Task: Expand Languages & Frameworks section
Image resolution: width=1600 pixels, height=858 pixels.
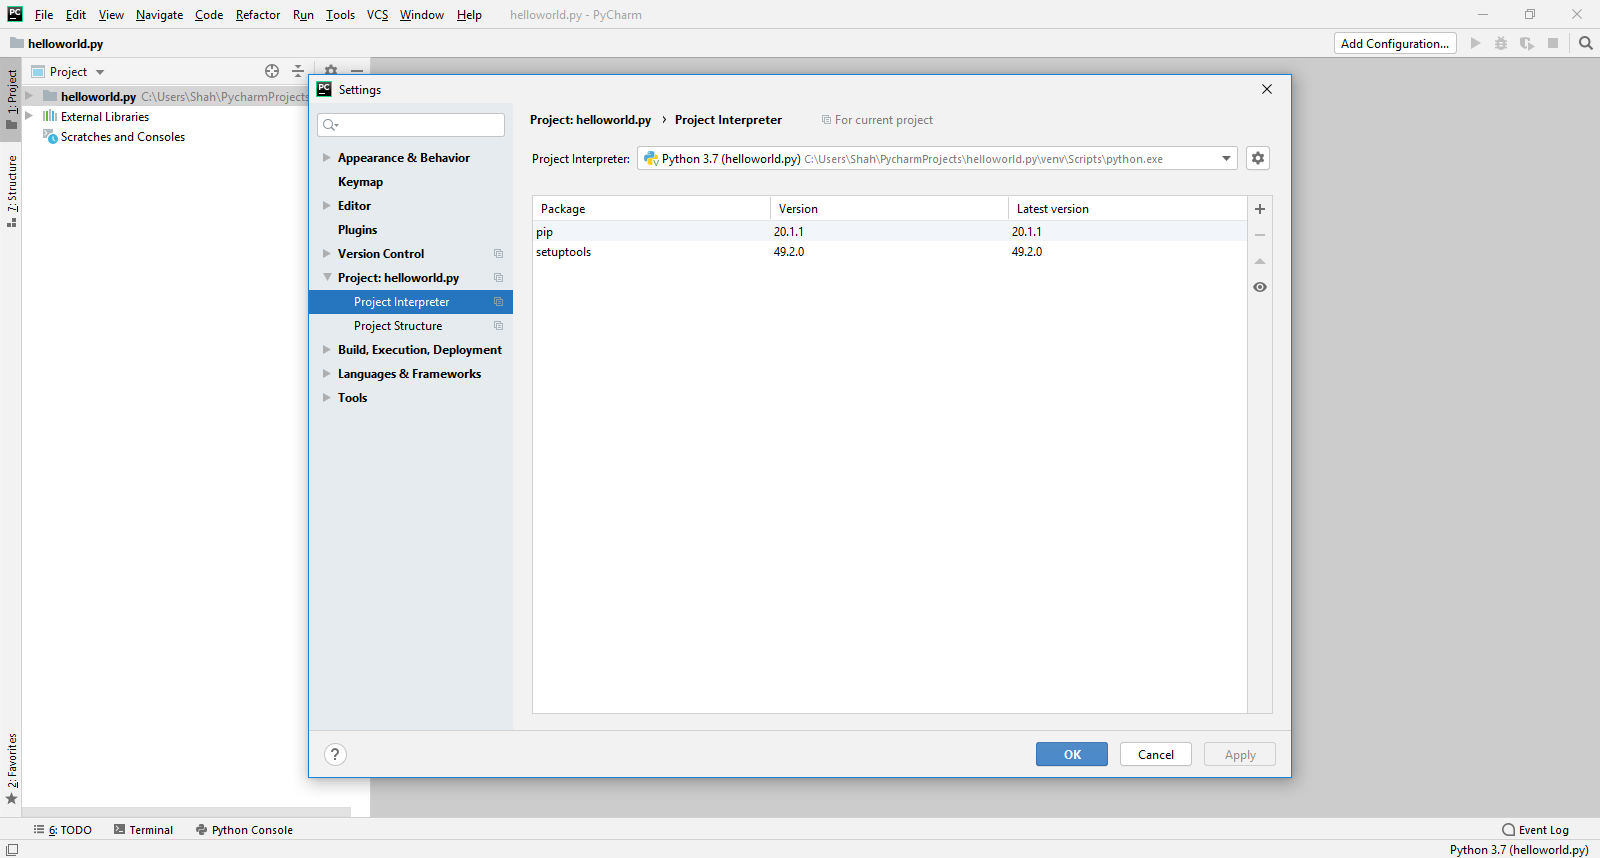Action: coord(327,374)
